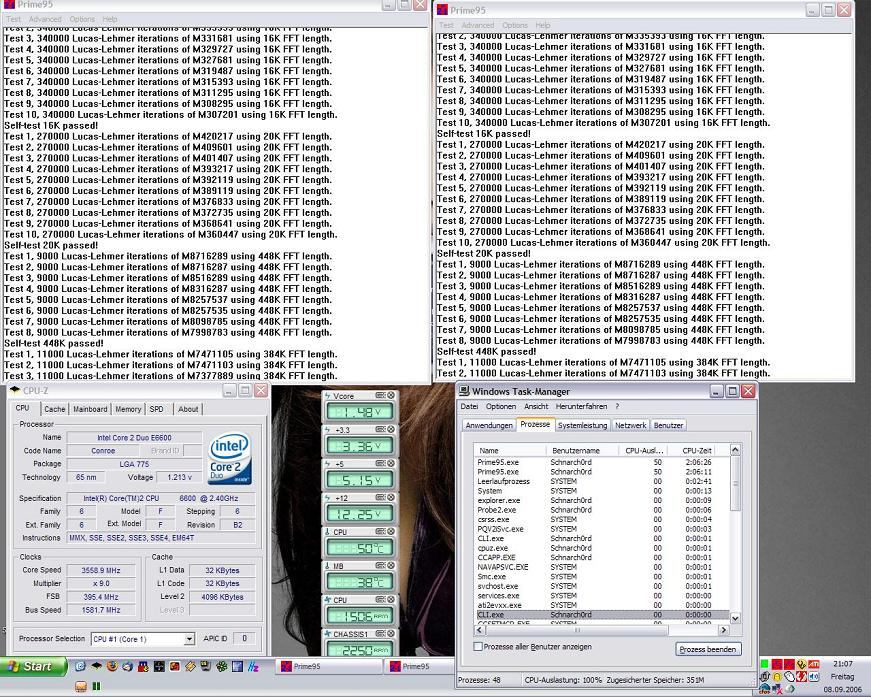The width and height of the screenshot is (871, 697).
Task: Click horizontal scroll-right arrow in process list
Action: (723, 630)
